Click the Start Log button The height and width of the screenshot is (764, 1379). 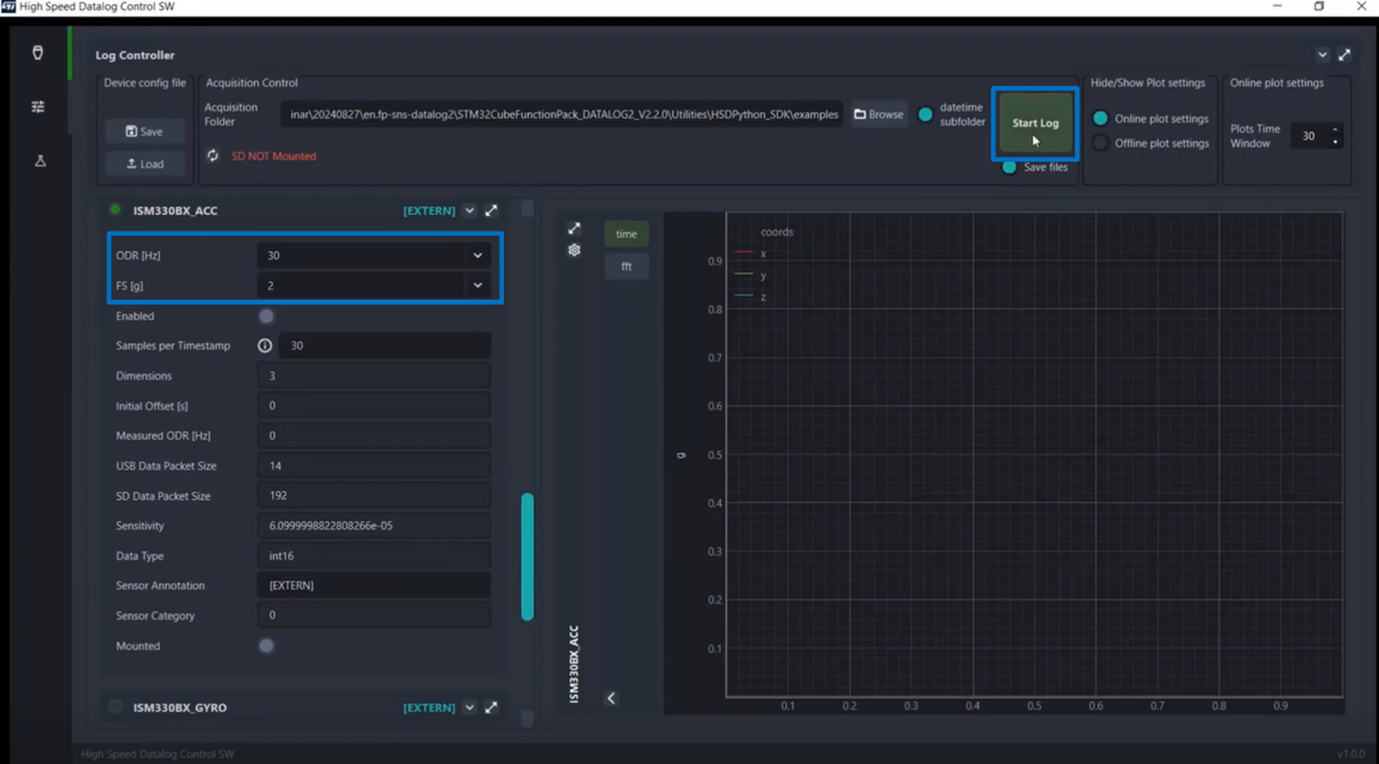[x=1035, y=123]
